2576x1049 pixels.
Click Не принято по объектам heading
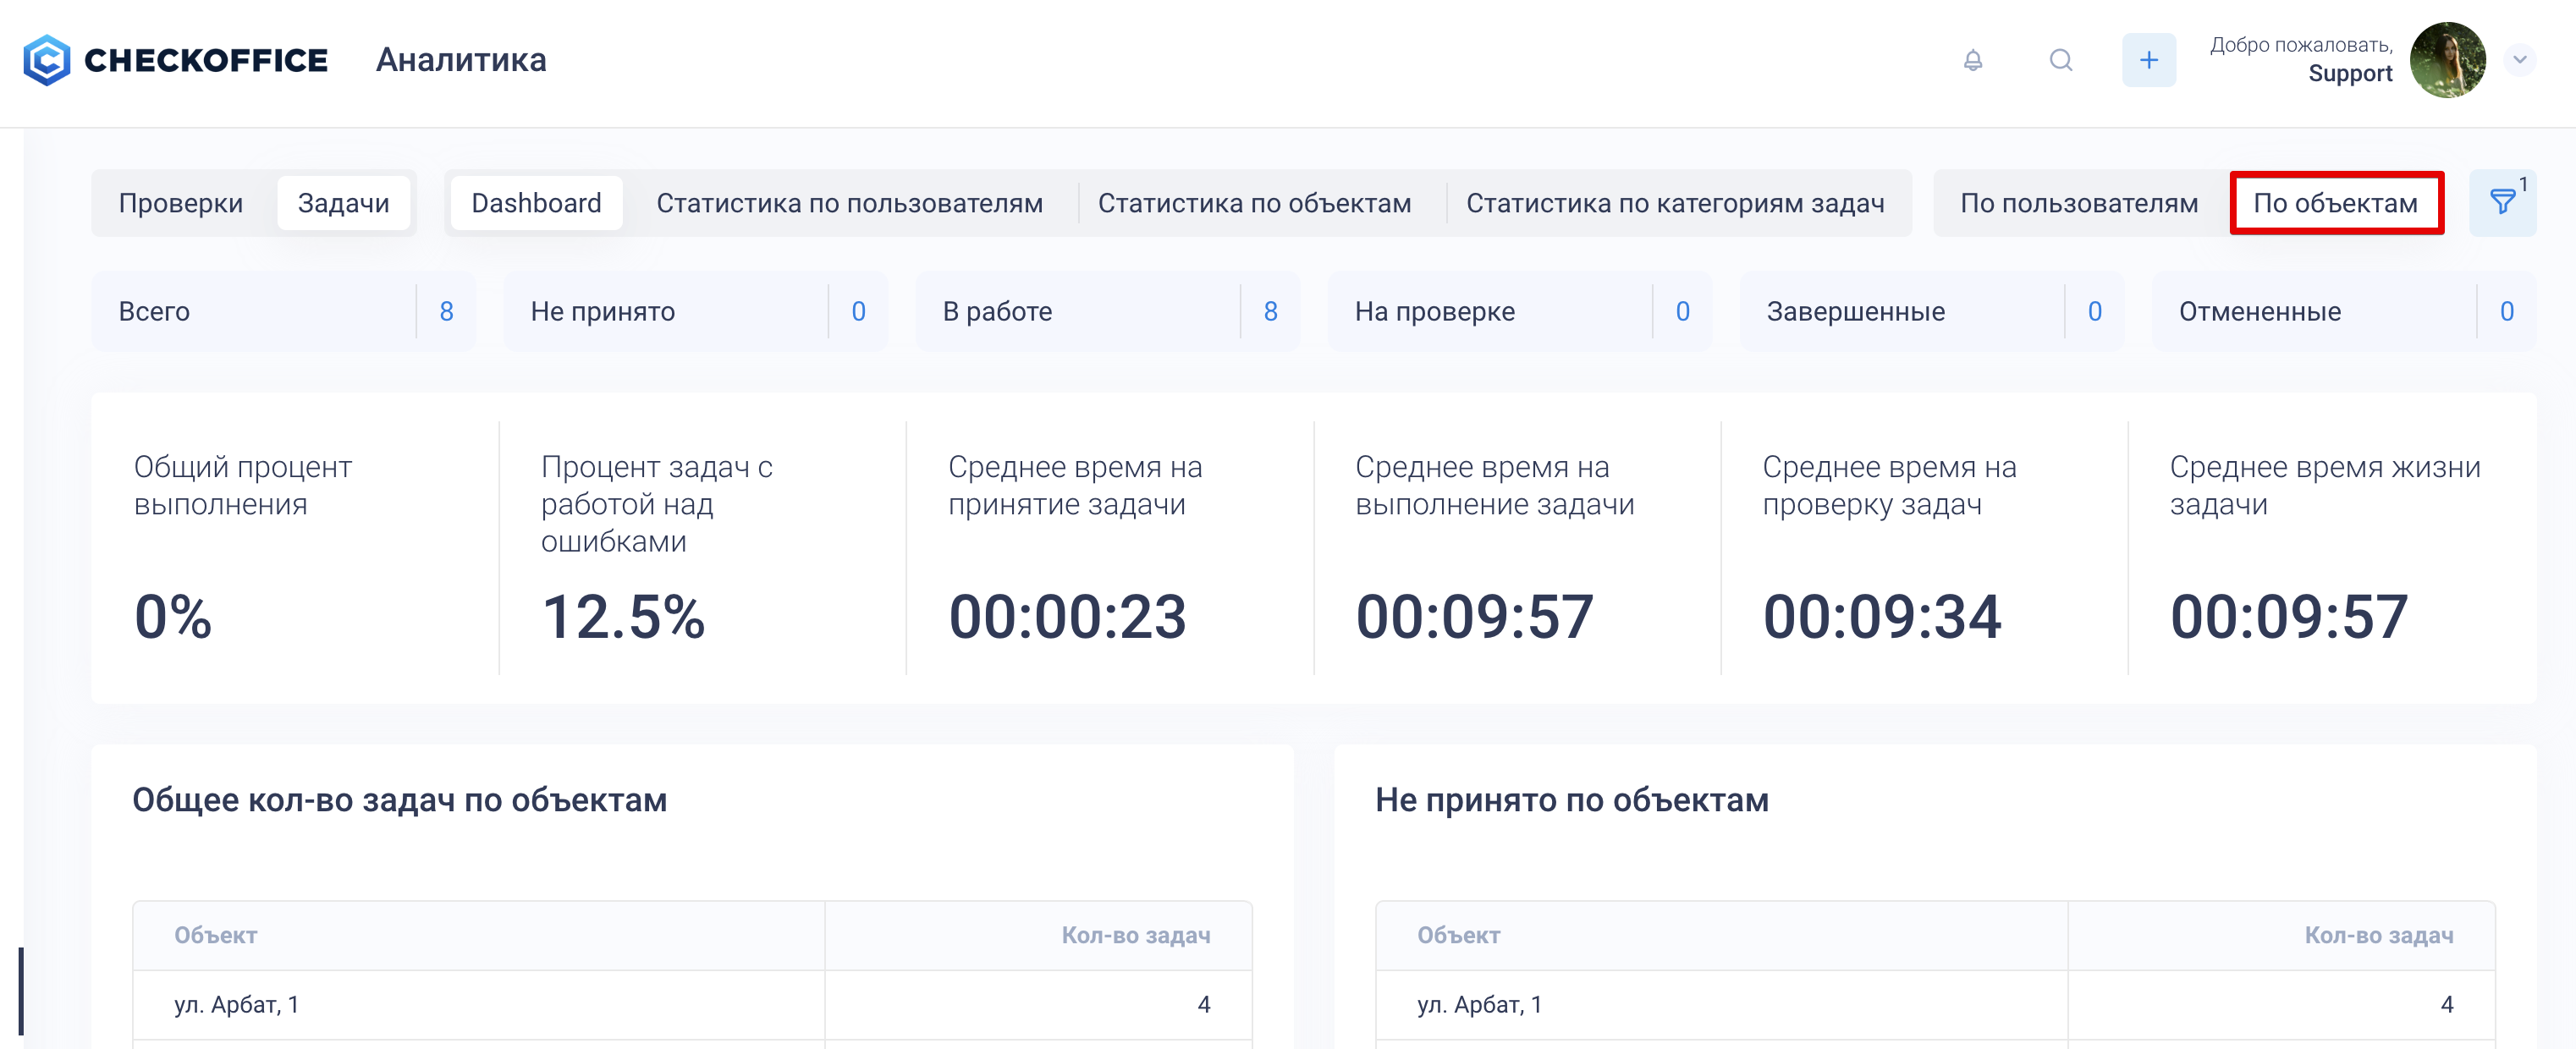(1572, 800)
